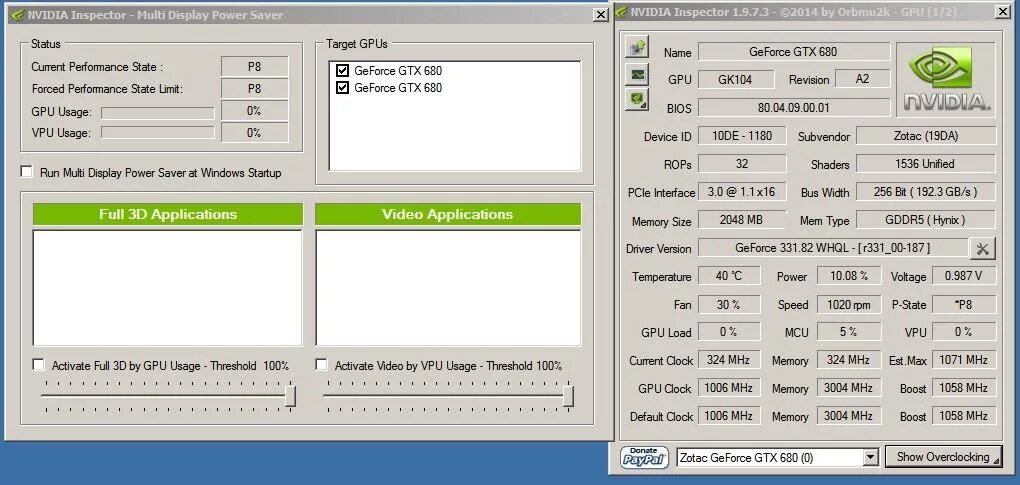Click Est.Max value 1071 MHz
The width and height of the screenshot is (1020, 485).
click(964, 360)
